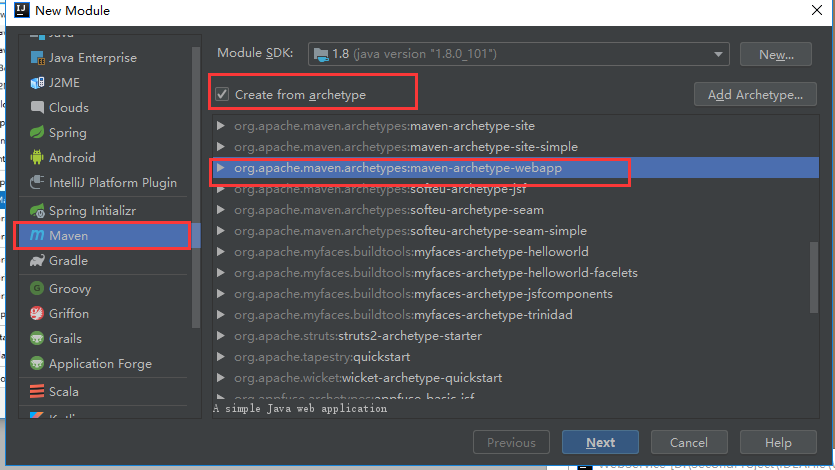Click the module type list scrollbar
835x470 pixels.
coord(196,186)
